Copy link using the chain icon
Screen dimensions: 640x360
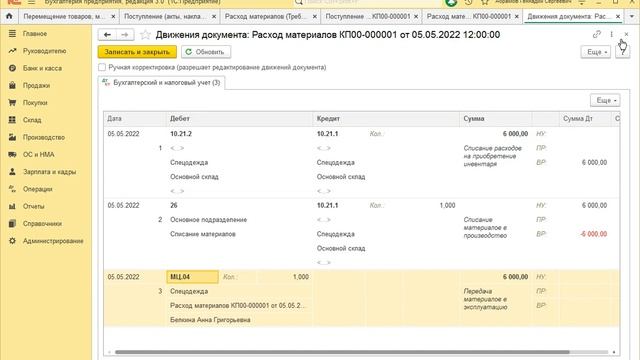(597, 34)
